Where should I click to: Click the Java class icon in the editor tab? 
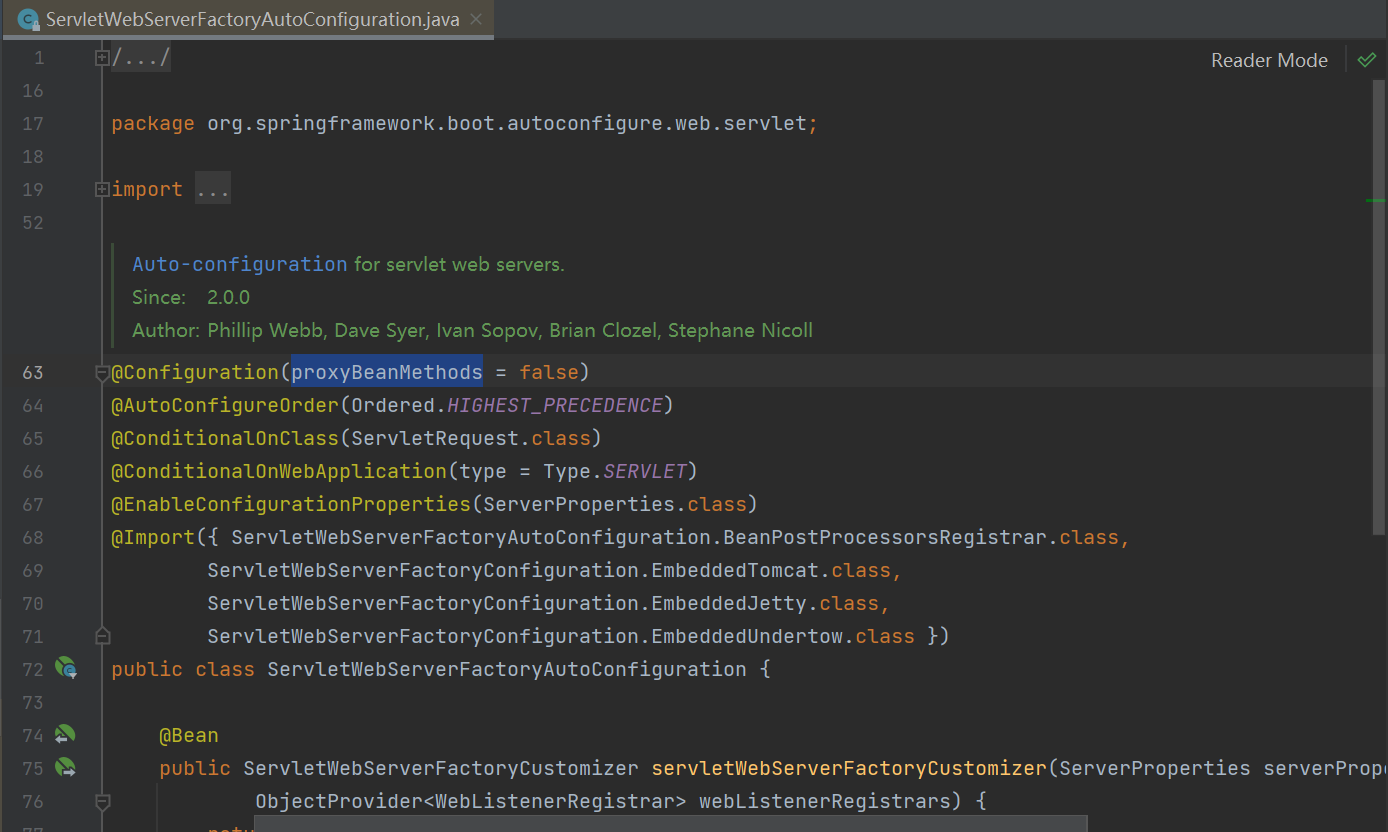tap(29, 19)
